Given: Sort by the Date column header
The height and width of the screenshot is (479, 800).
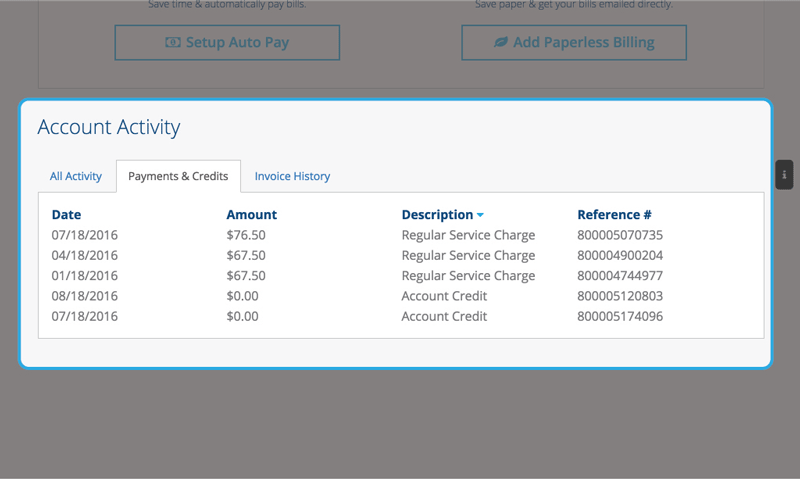Looking at the screenshot, I should pos(66,215).
